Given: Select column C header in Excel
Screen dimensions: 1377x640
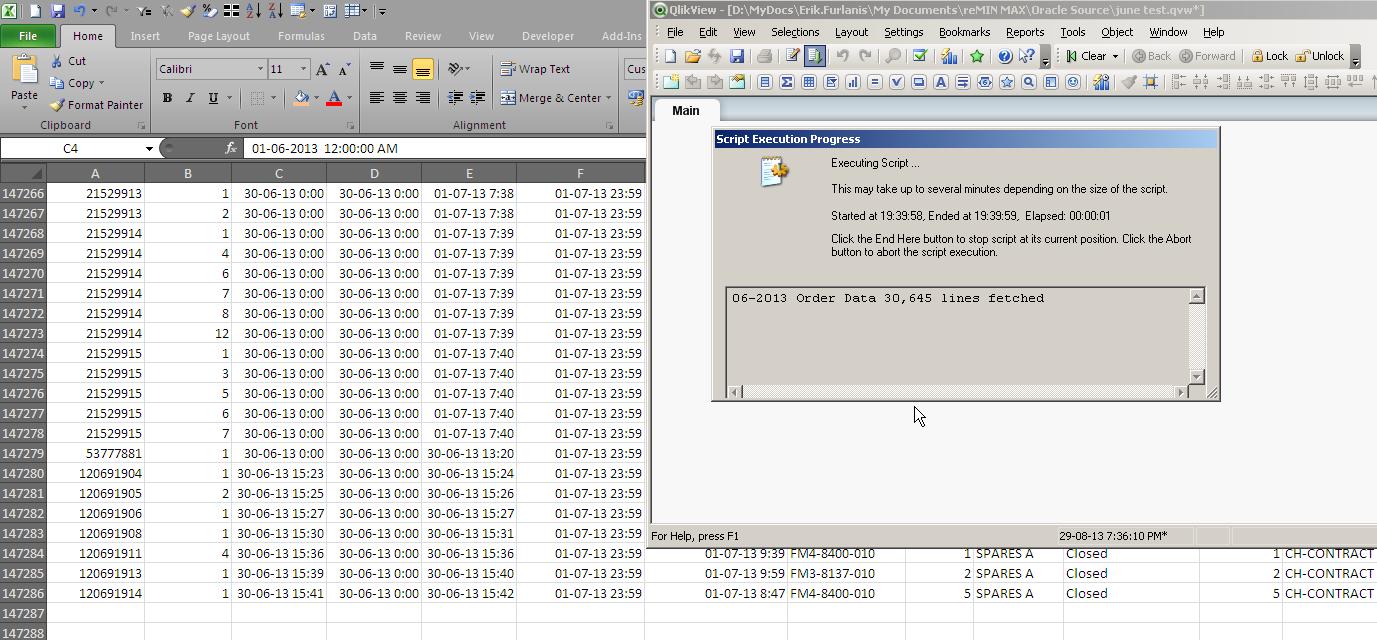Looking at the screenshot, I should (279, 174).
